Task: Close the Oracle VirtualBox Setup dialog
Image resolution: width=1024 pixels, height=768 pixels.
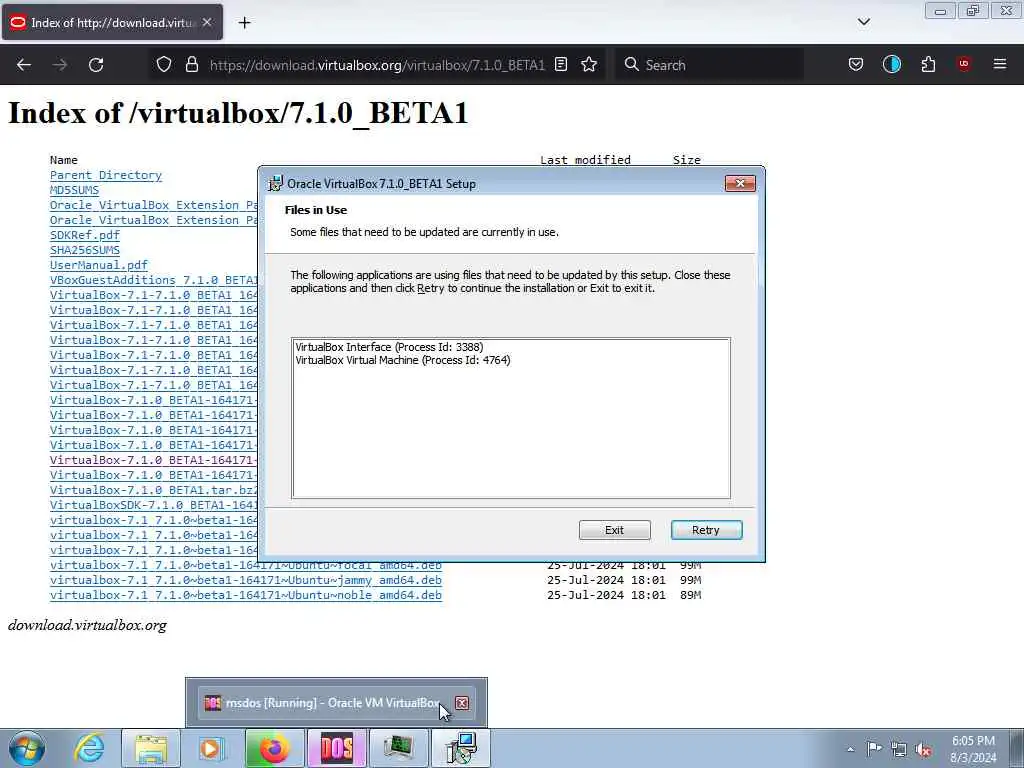Action: [740, 184]
